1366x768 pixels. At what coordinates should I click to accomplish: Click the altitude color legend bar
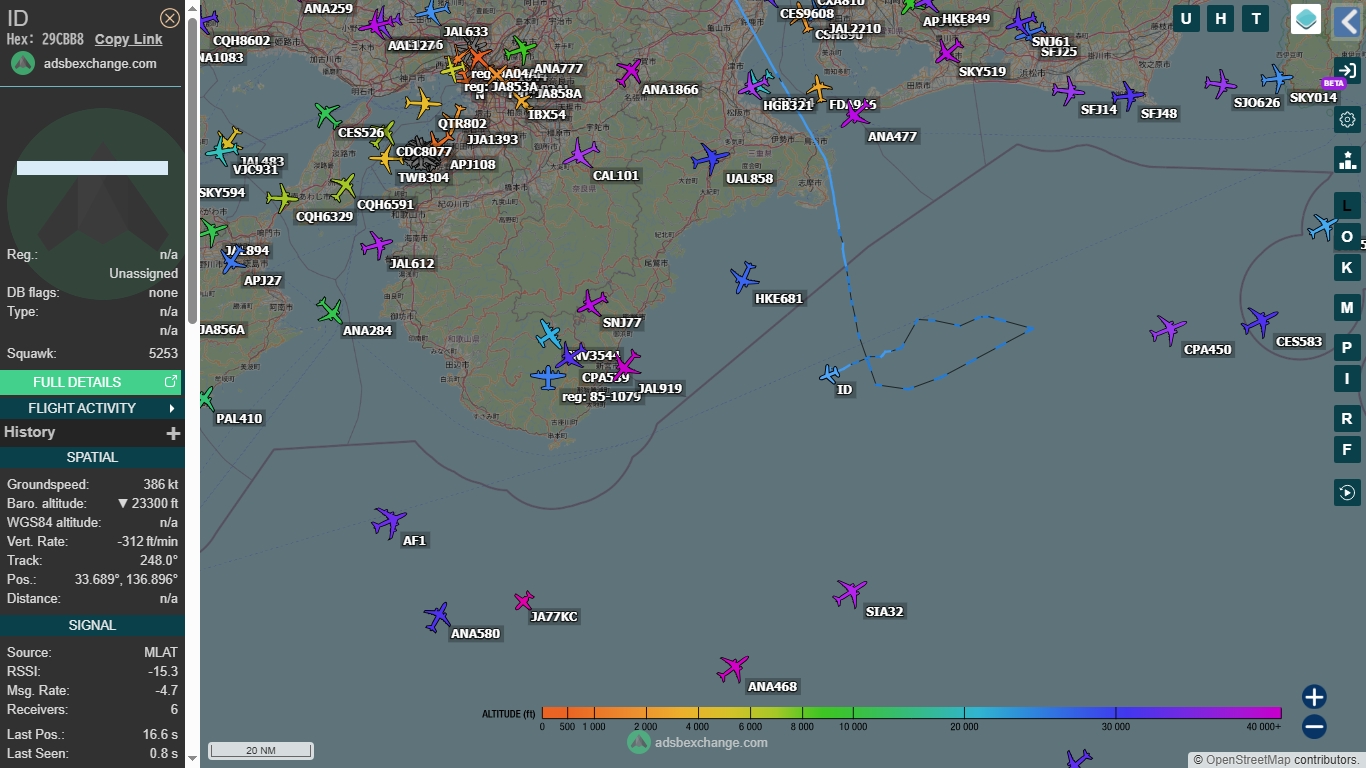point(910,713)
